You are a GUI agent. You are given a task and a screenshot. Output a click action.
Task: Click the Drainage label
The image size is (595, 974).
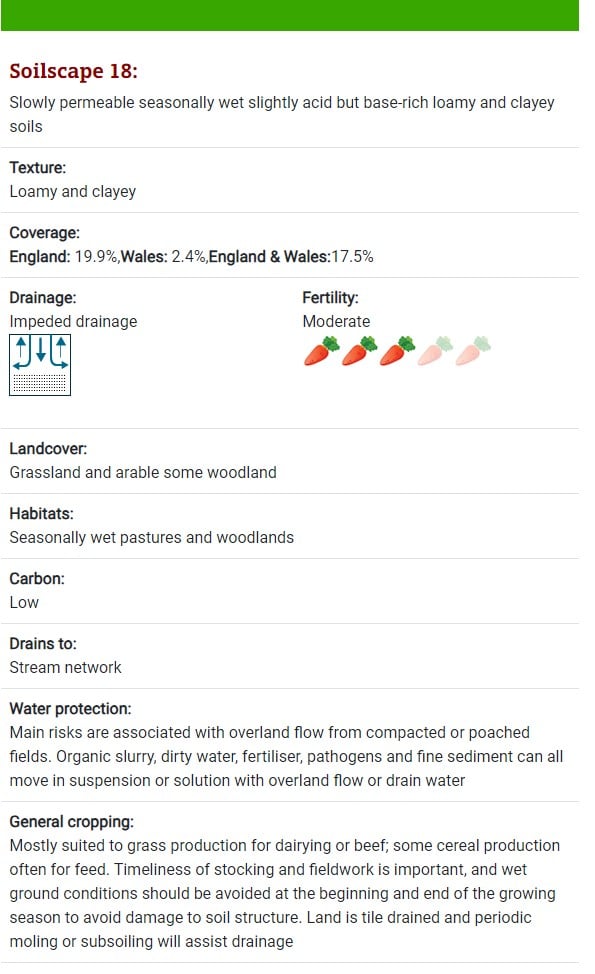(43, 298)
